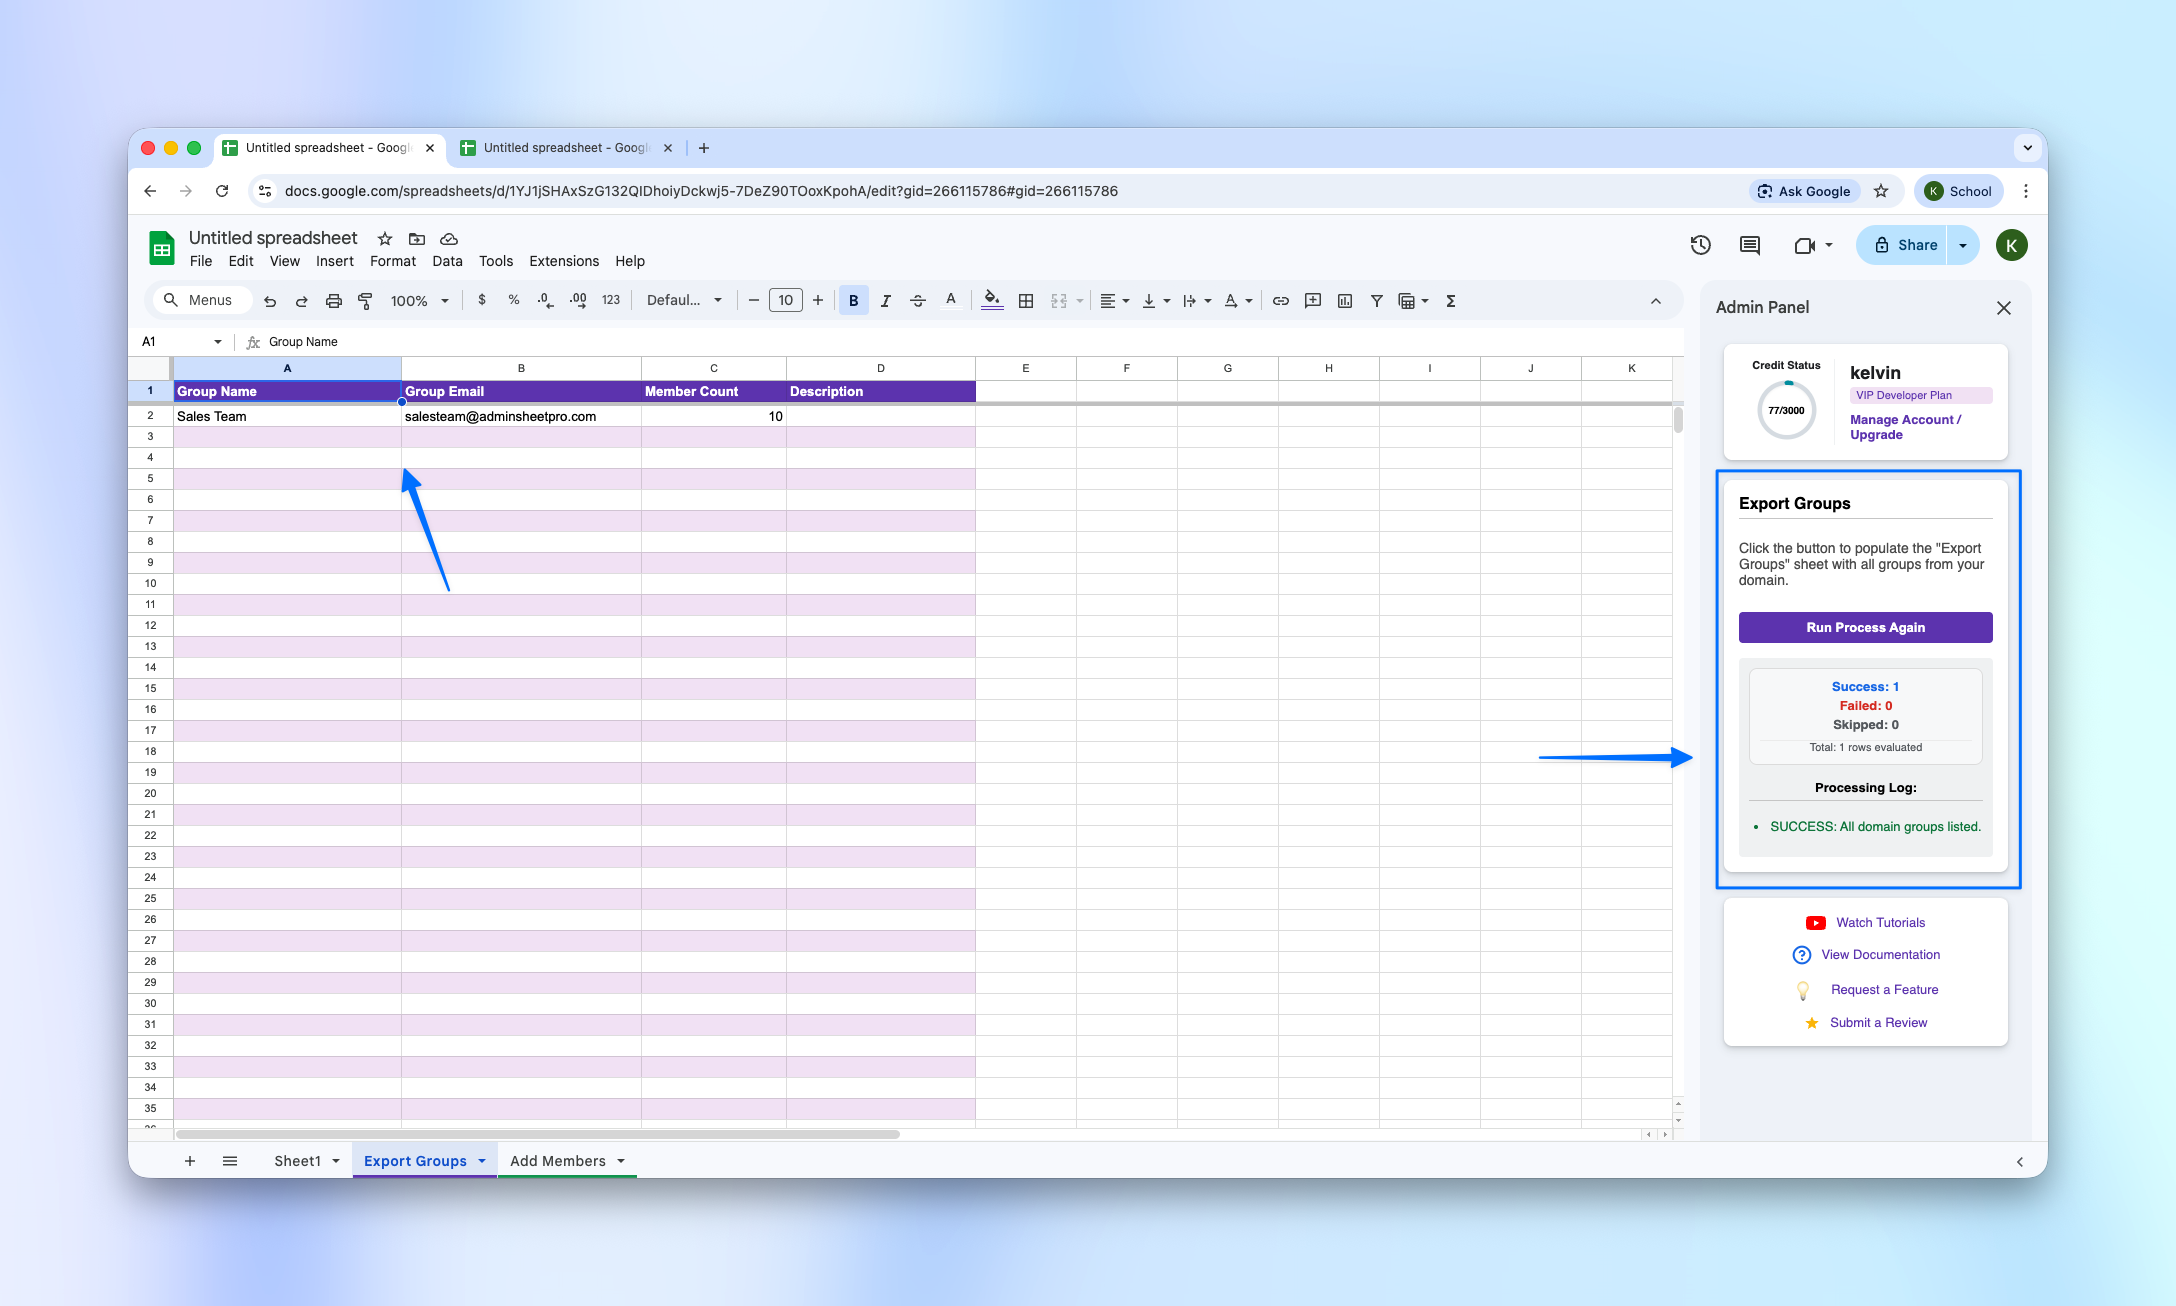
Task: Click the font size input field
Action: pyautogui.click(x=785, y=301)
